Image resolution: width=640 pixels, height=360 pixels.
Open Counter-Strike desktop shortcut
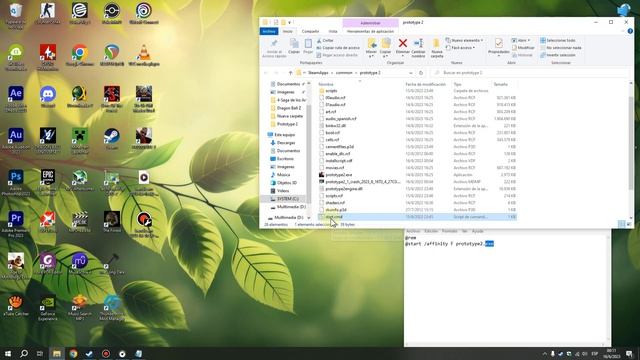coord(48,14)
